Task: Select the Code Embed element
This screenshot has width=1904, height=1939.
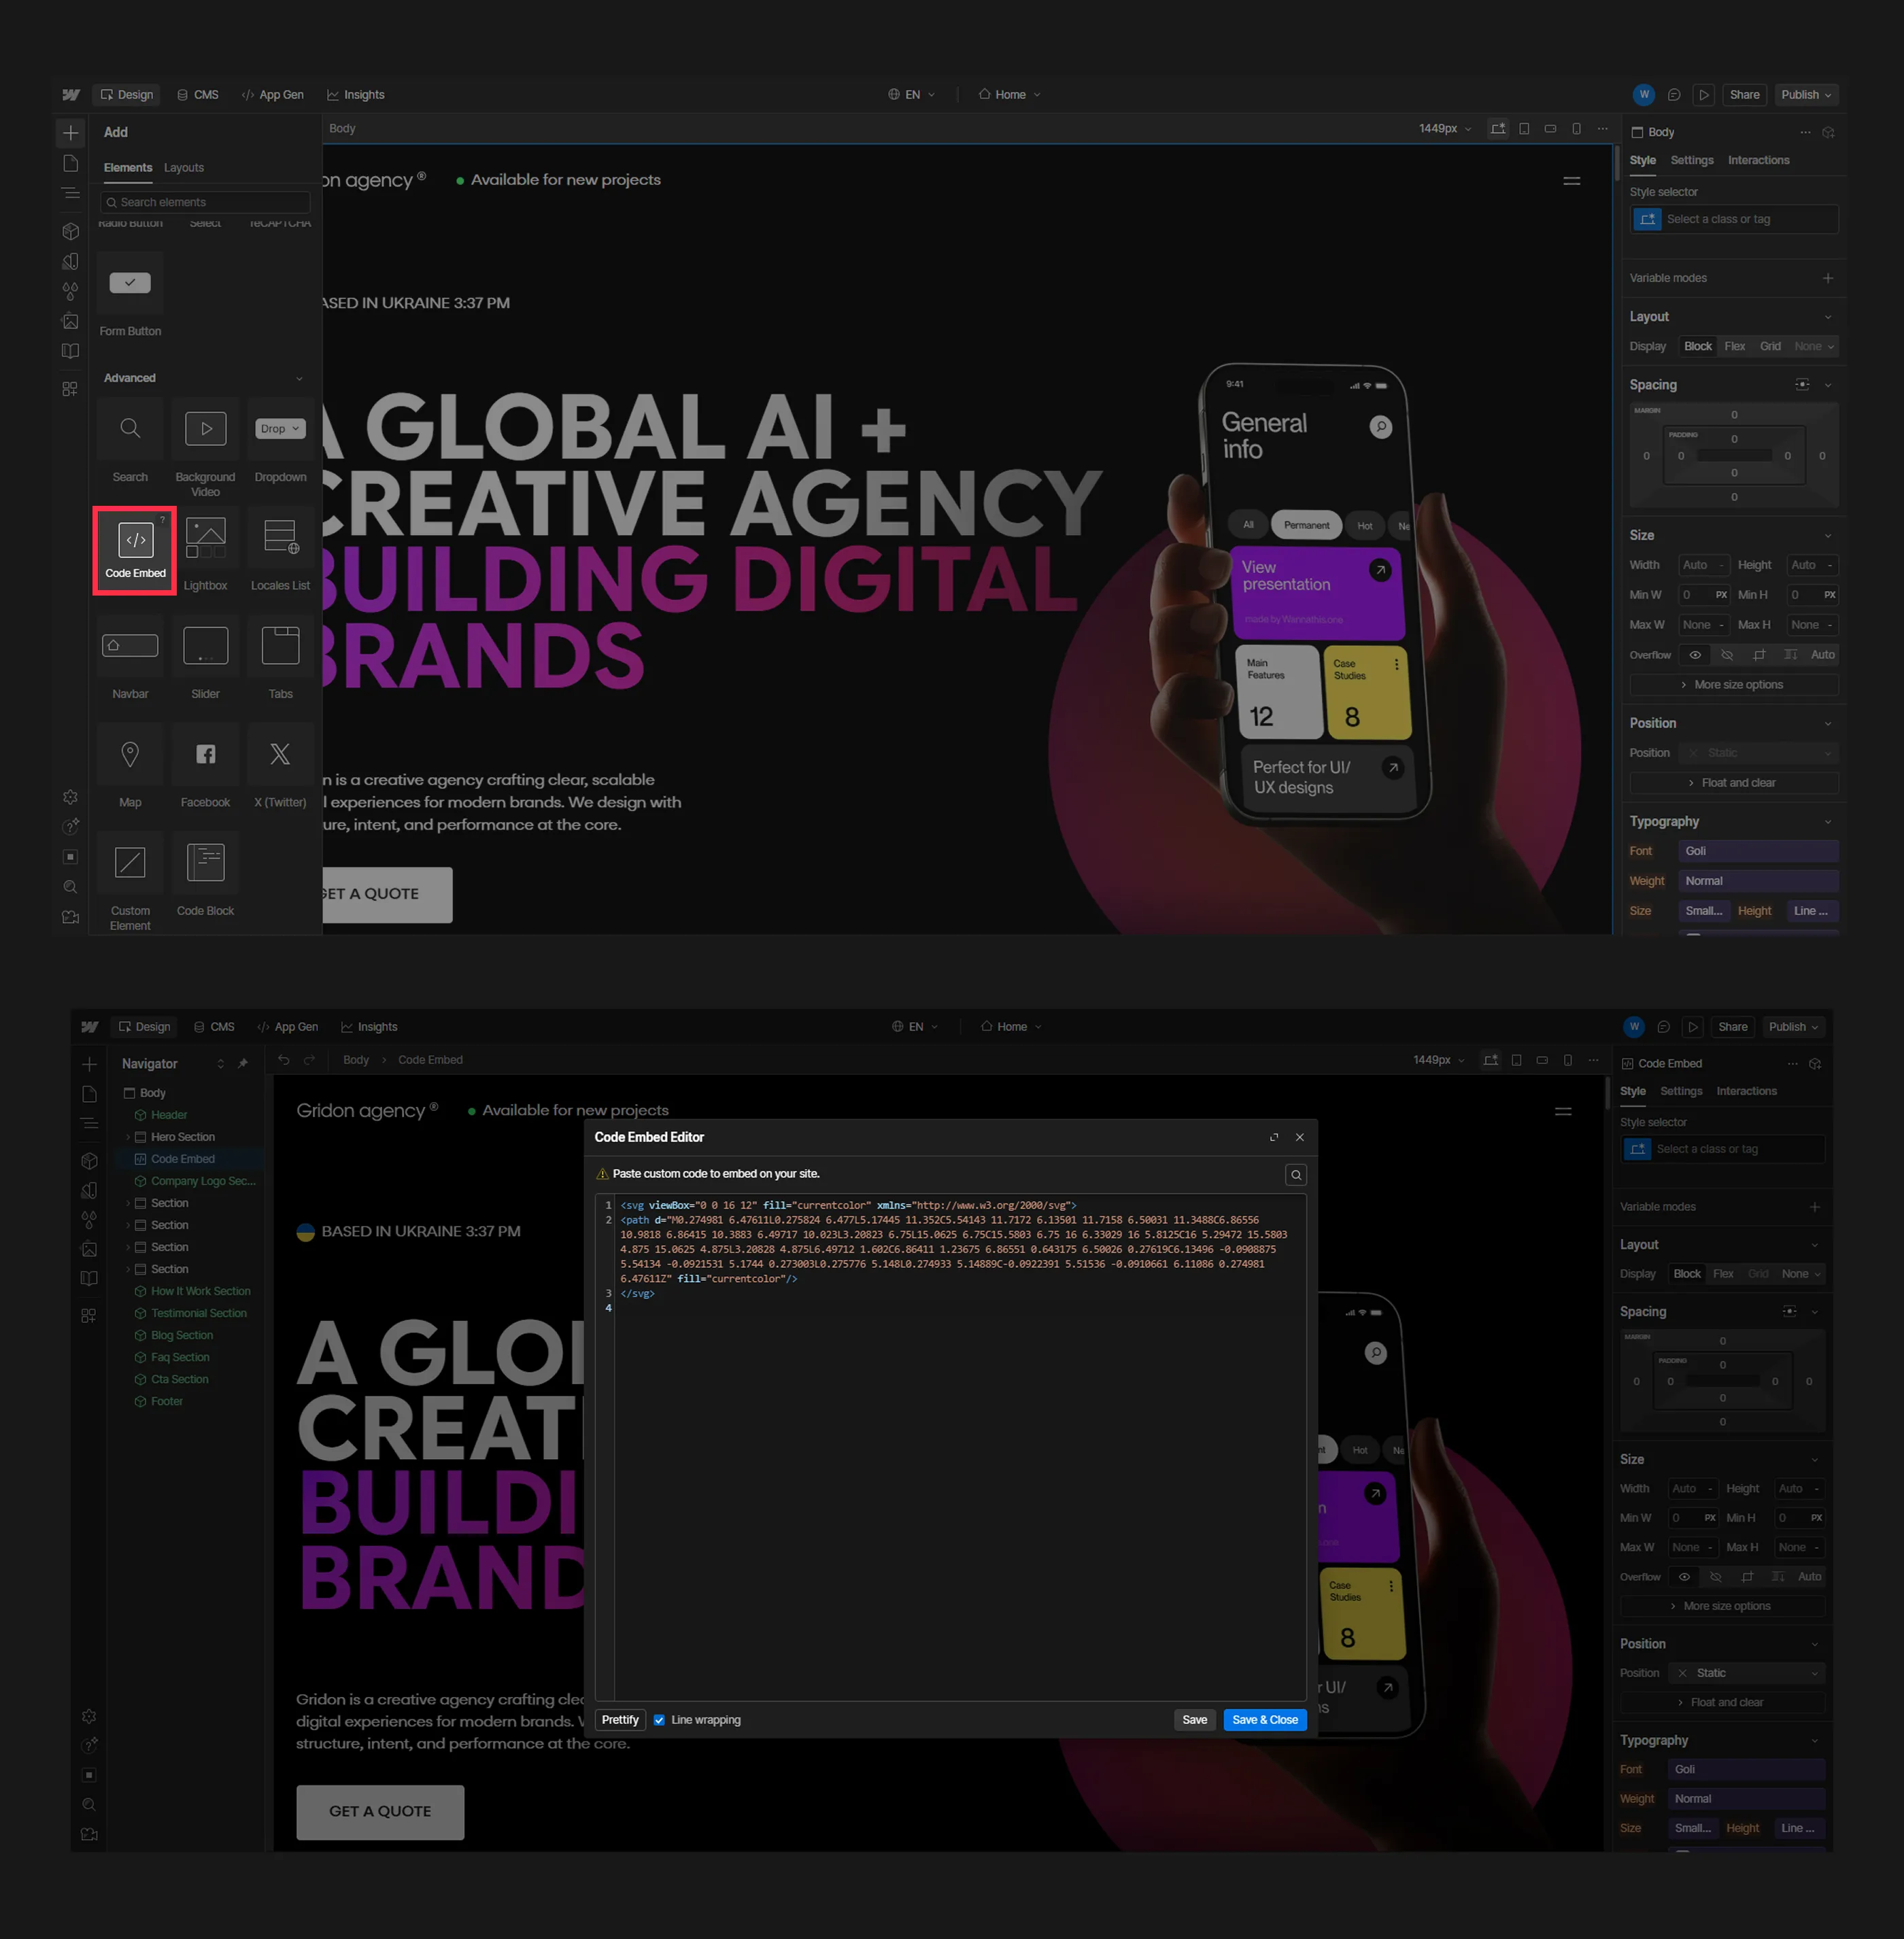Action: point(135,548)
